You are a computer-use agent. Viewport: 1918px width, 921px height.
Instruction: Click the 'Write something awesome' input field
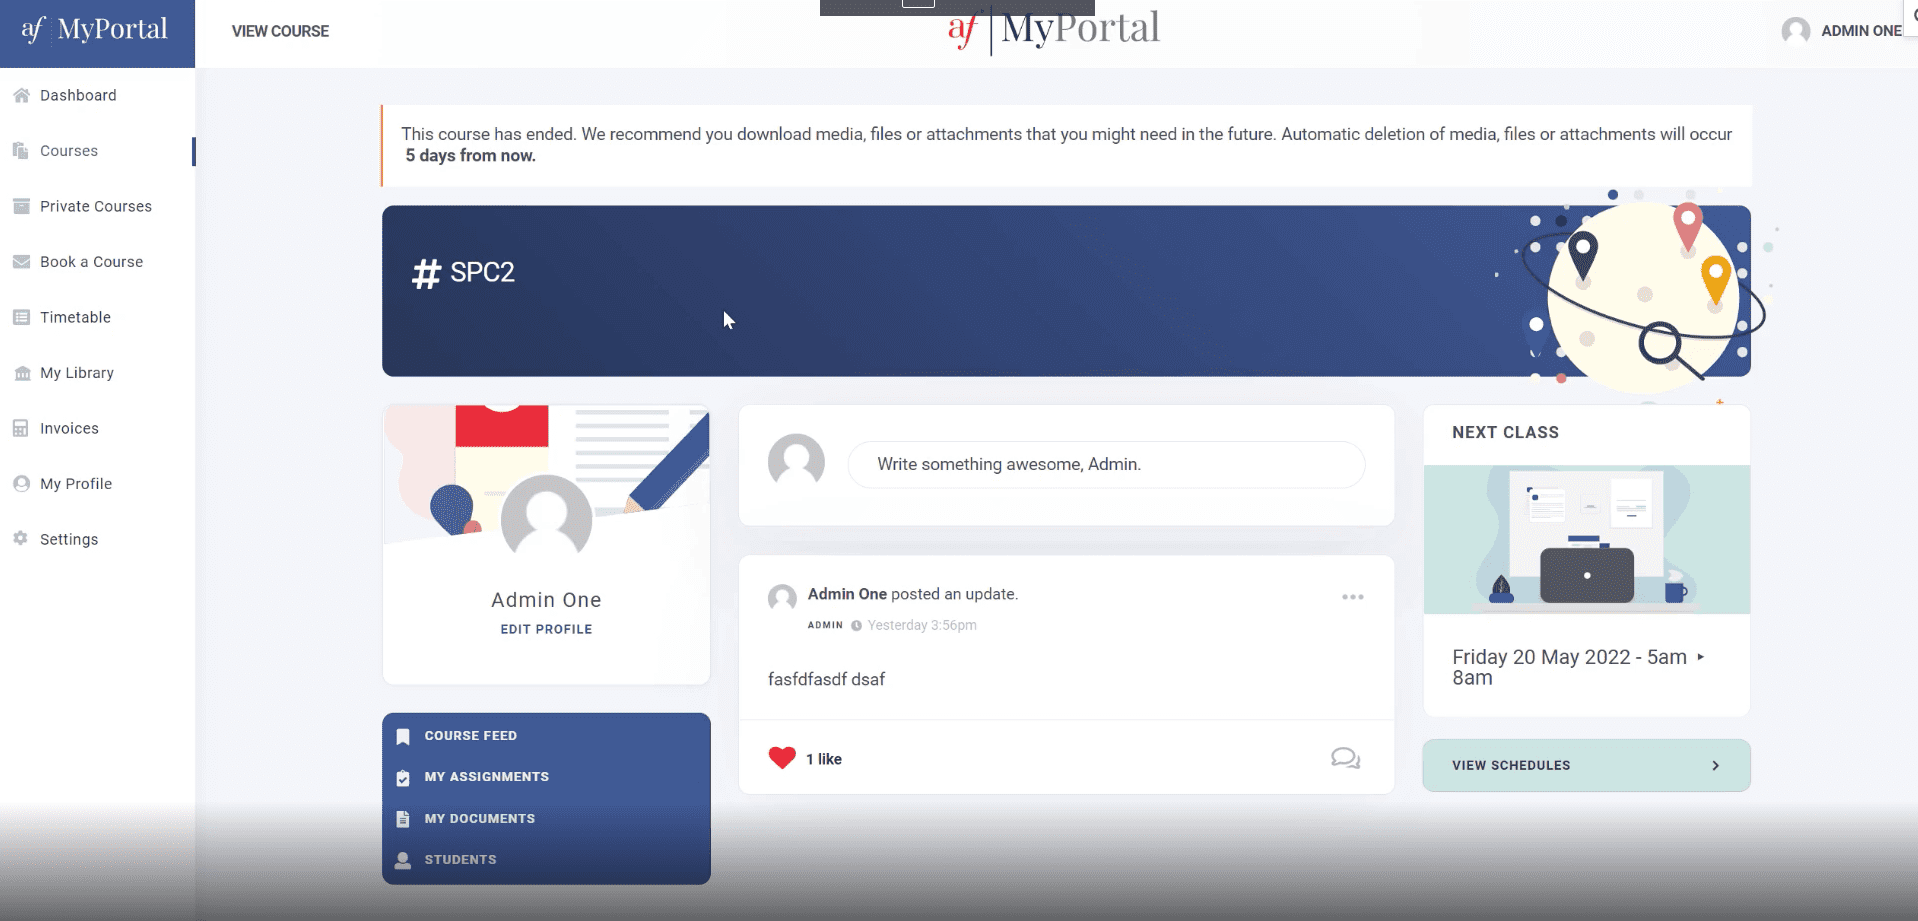(x=1105, y=465)
